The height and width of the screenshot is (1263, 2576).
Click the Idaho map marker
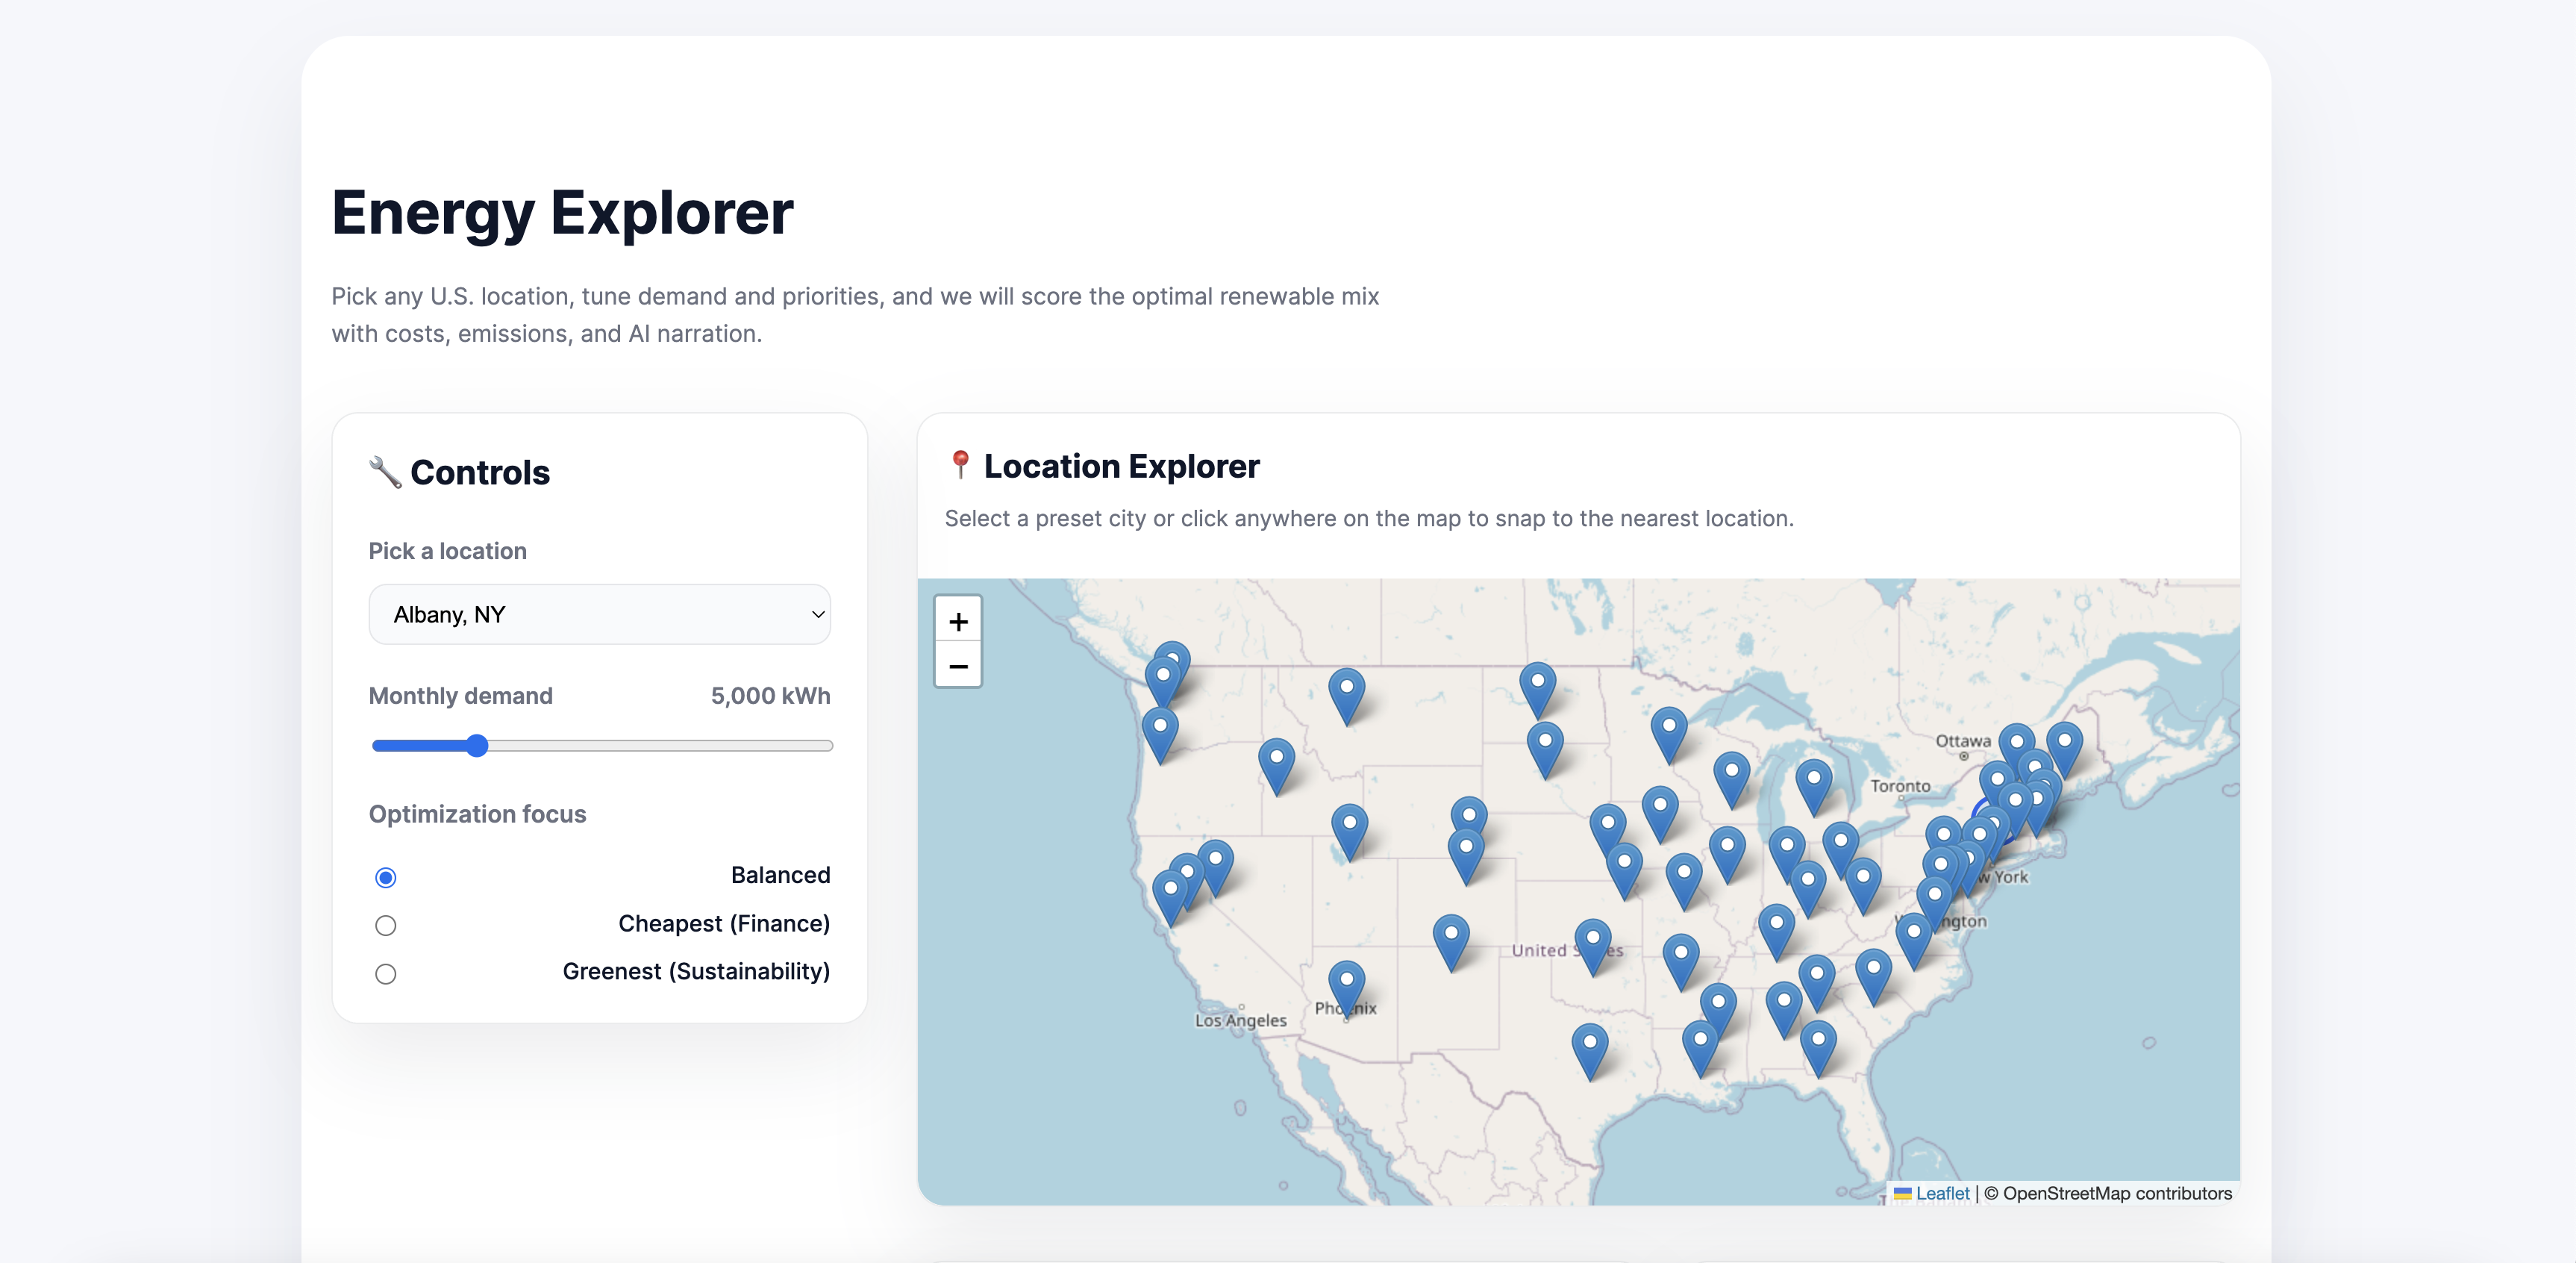click(x=1276, y=760)
